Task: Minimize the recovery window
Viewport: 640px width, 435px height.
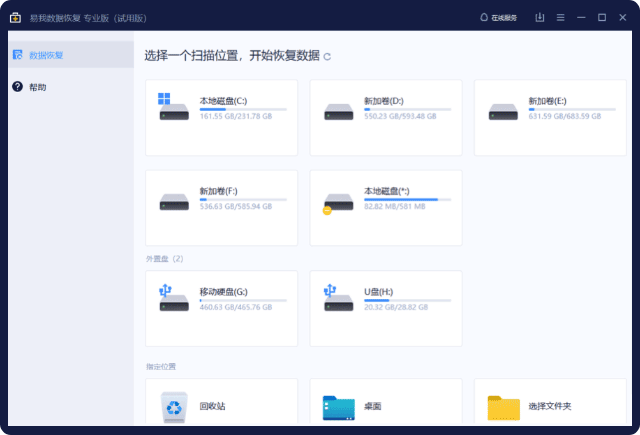Action: [x=581, y=18]
